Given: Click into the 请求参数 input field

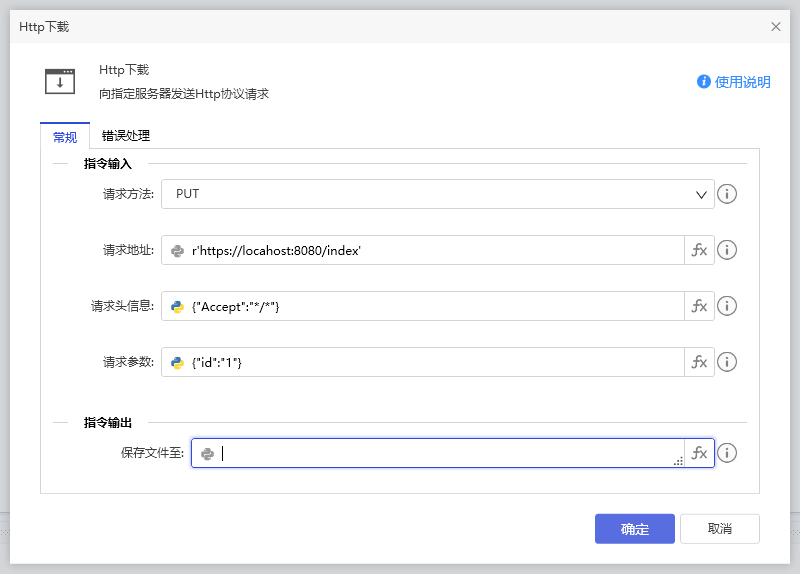Looking at the screenshot, I should [x=435, y=362].
